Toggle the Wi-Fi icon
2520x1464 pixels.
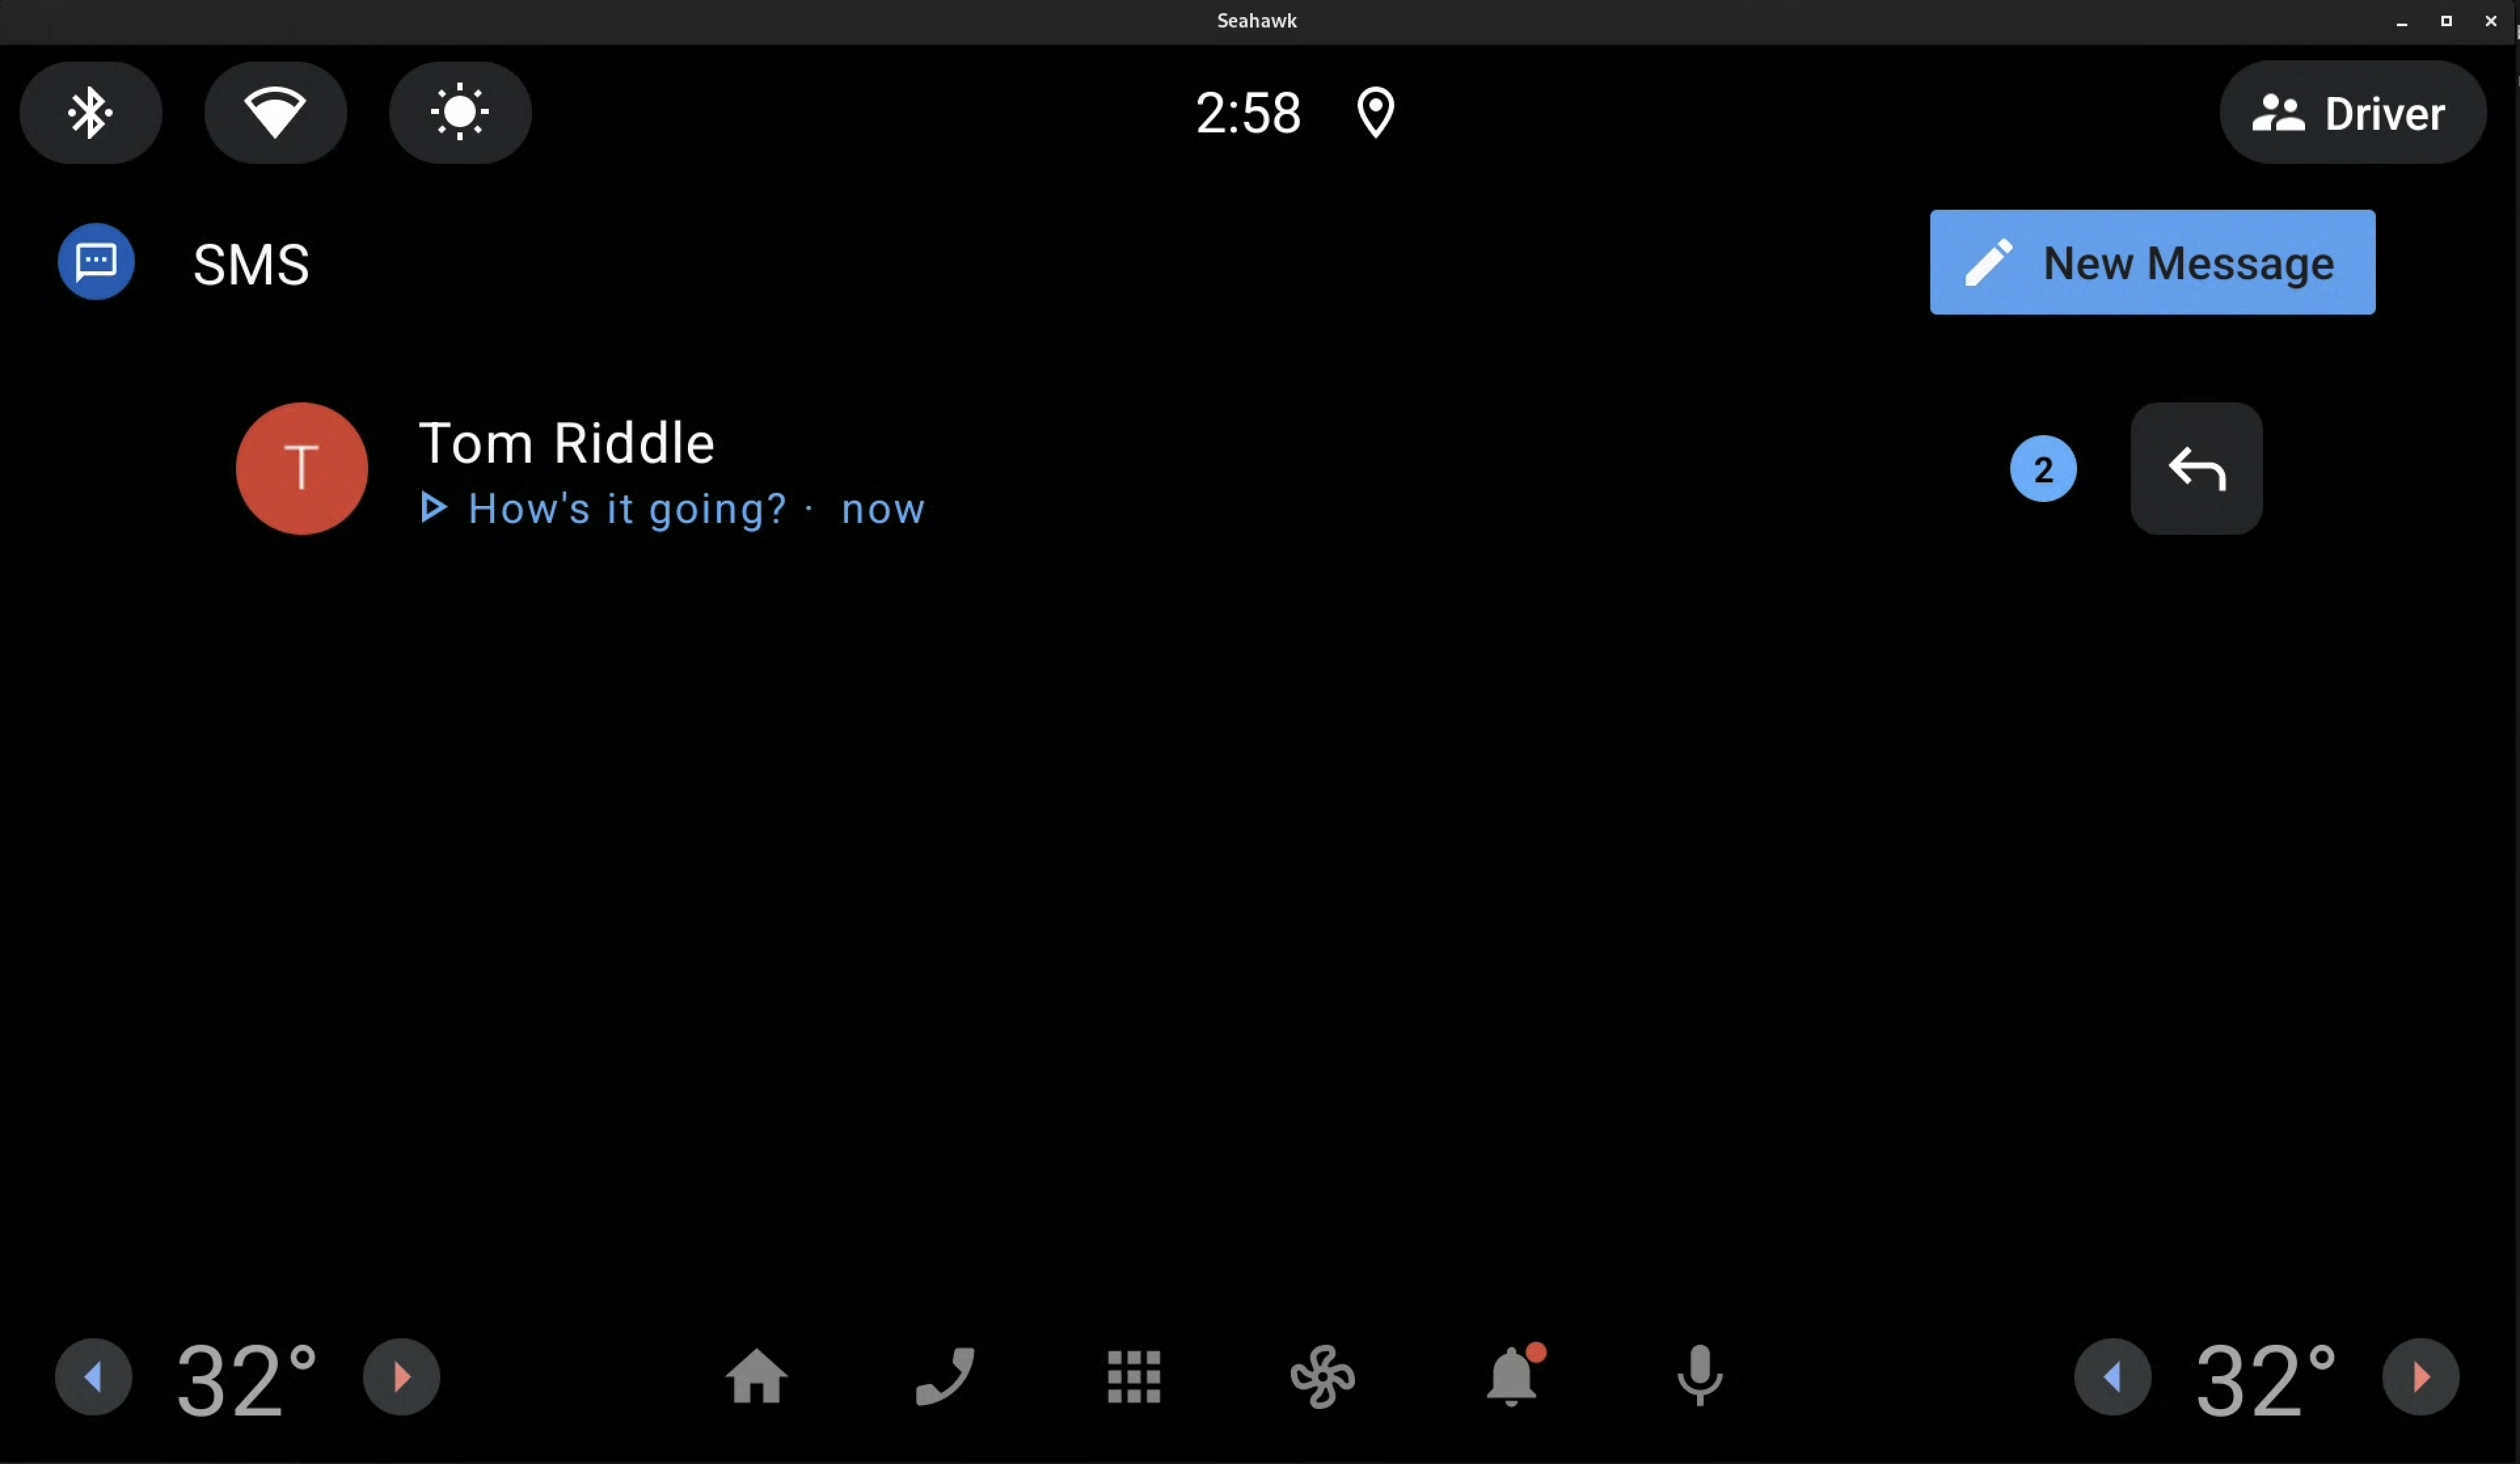[x=274, y=111]
